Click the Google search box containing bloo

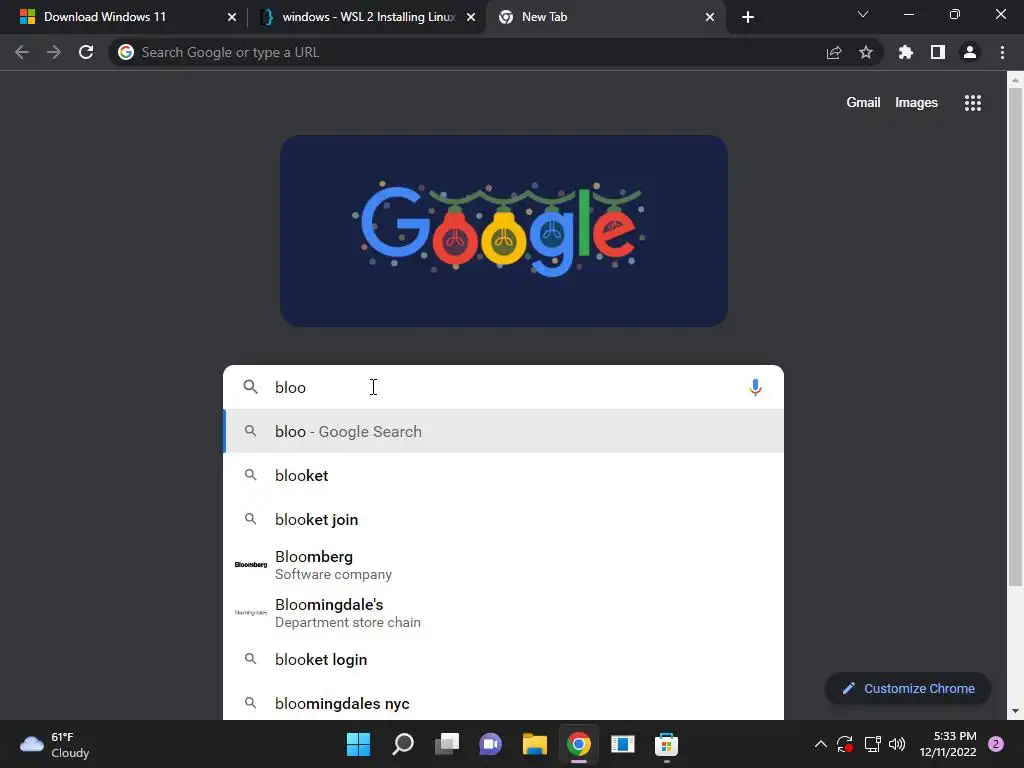tap(503, 387)
